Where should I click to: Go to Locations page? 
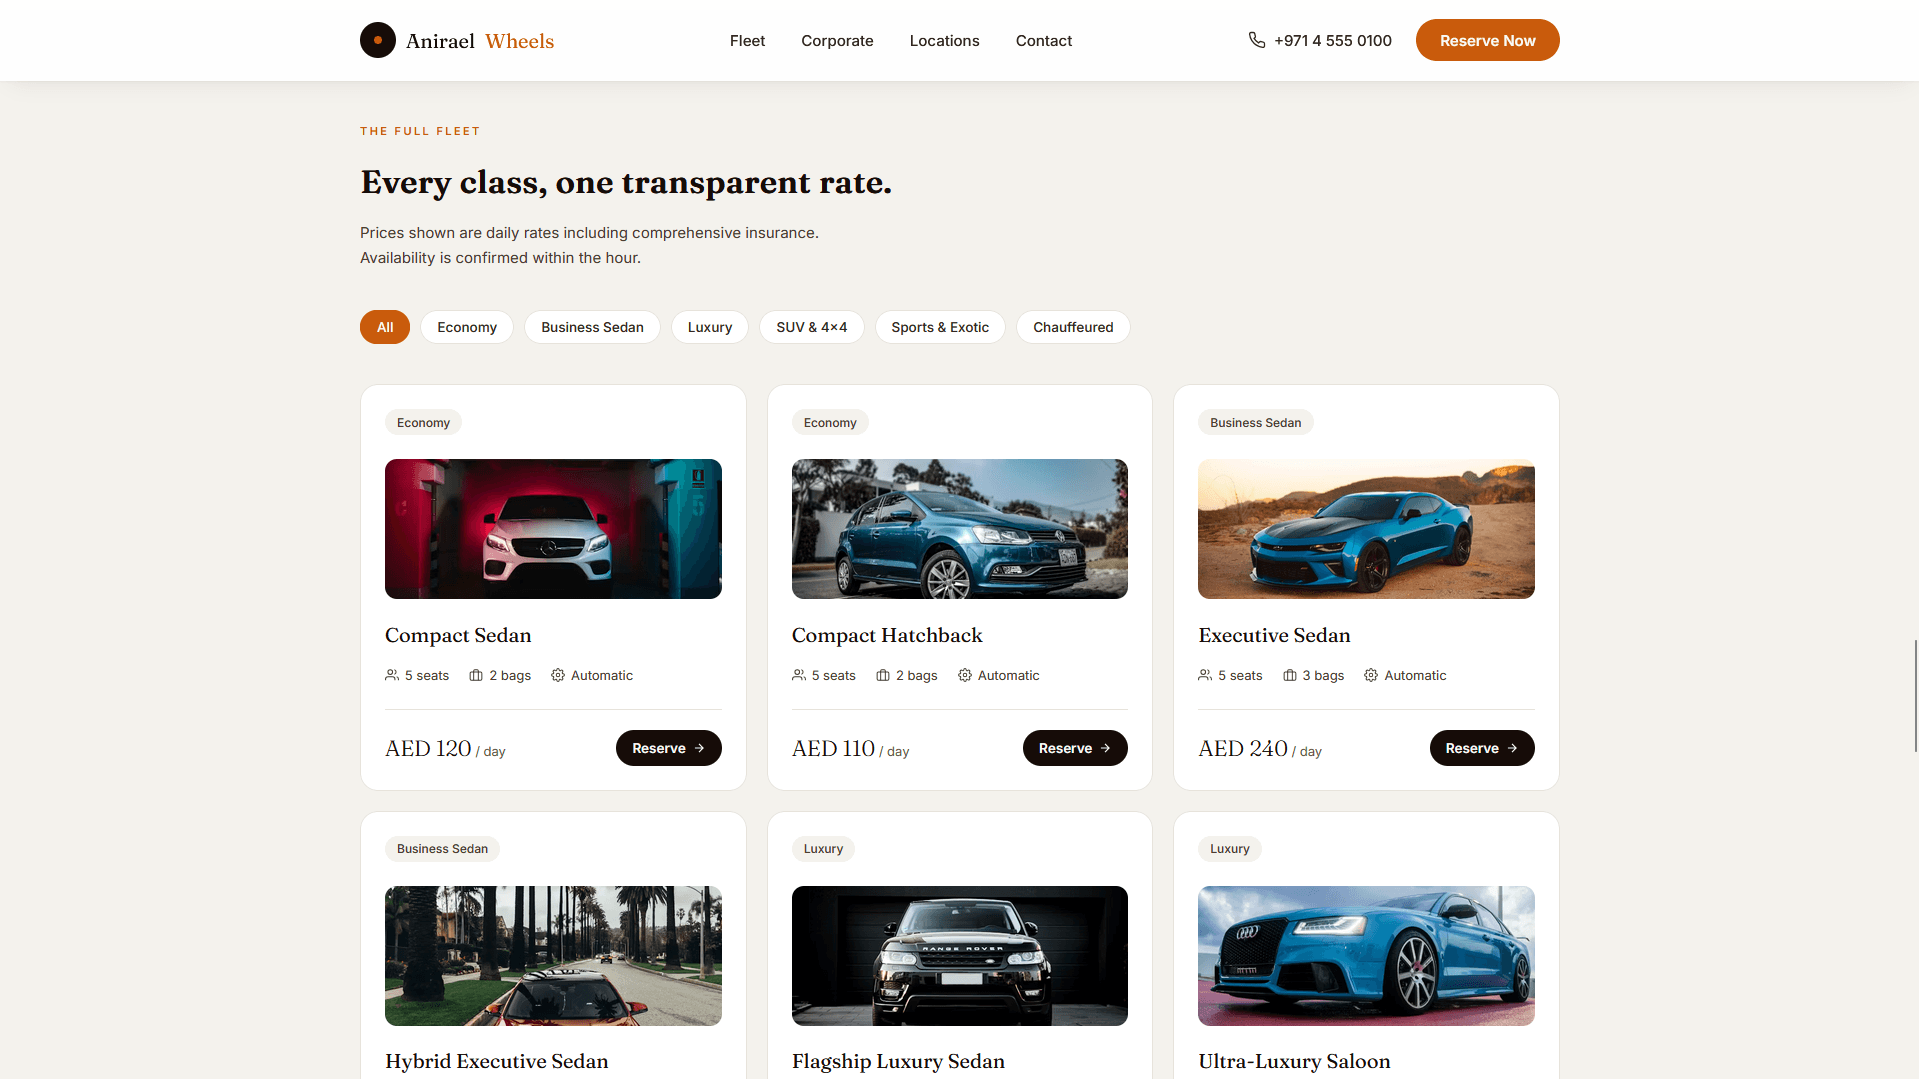coord(944,40)
